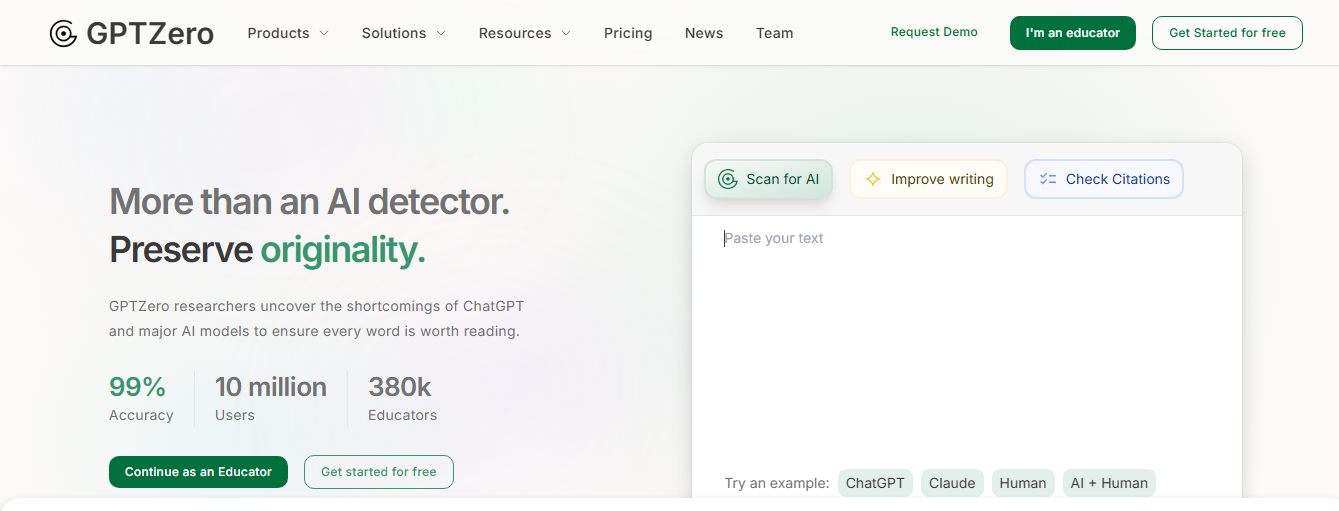Try the AI + Human example

click(x=1109, y=483)
